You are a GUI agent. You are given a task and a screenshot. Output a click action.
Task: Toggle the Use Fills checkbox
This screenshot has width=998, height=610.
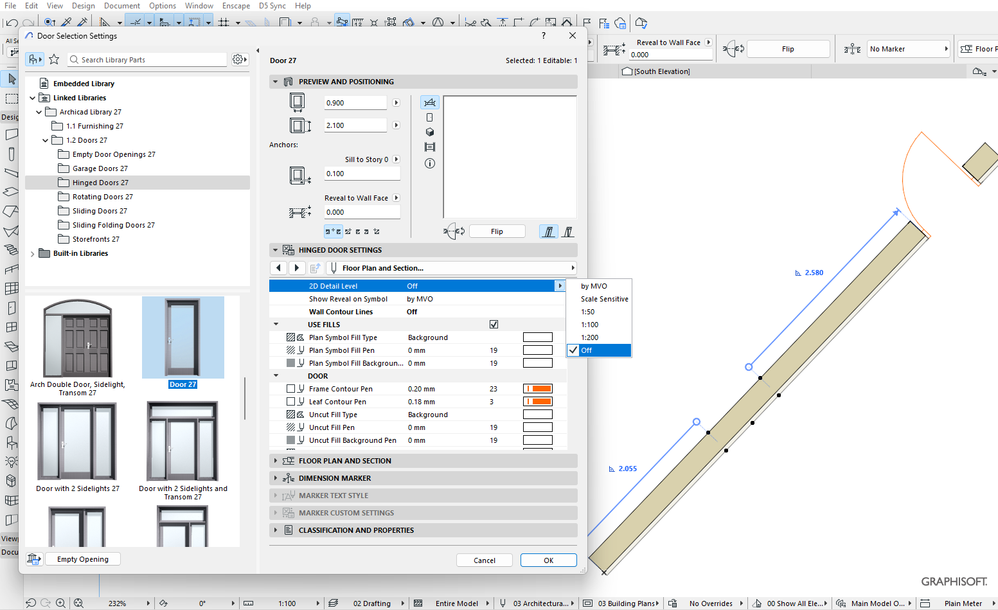[493, 325]
